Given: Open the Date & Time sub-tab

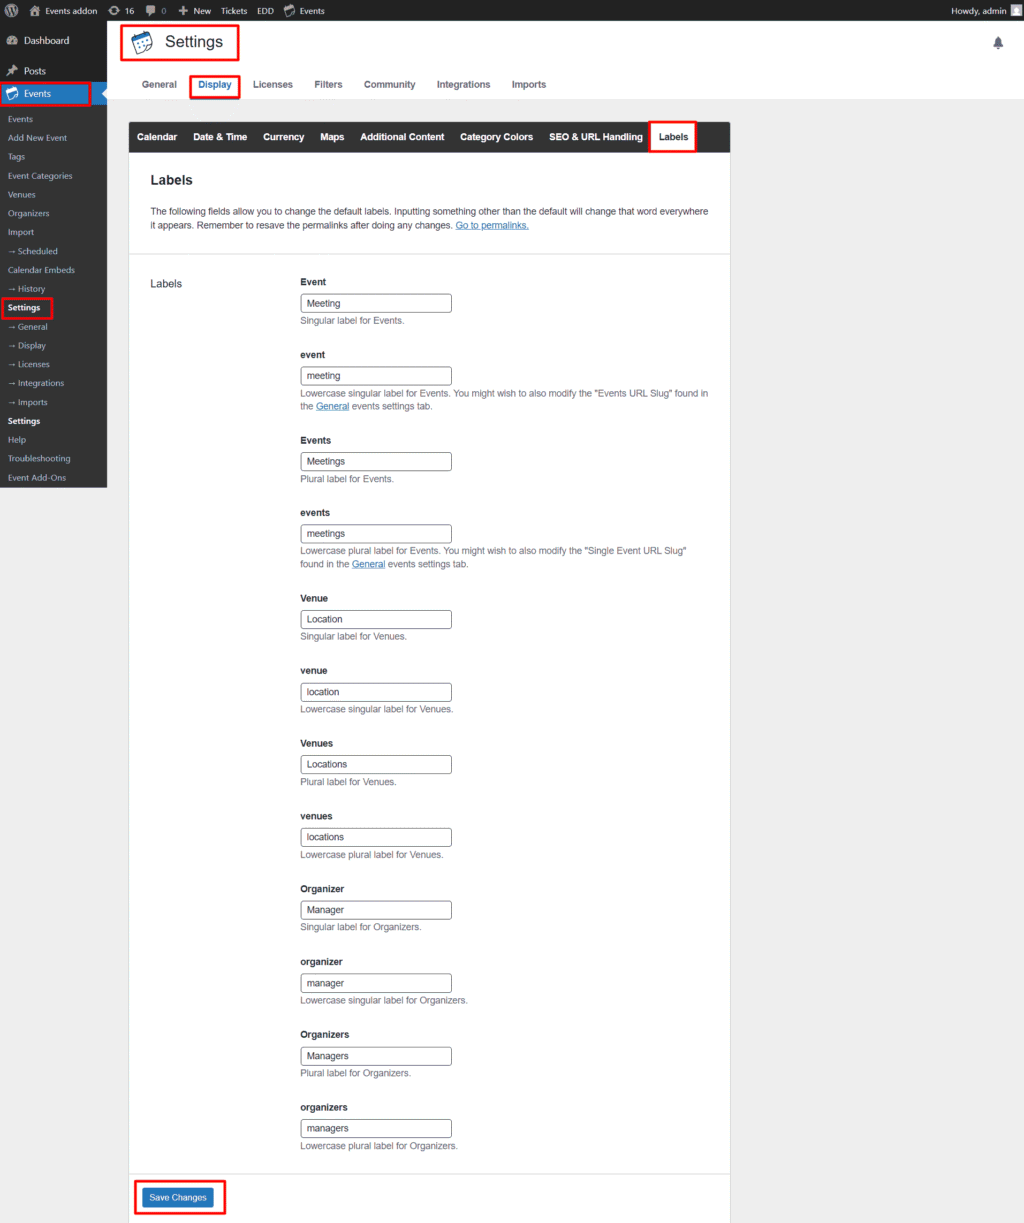Looking at the screenshot, I should pos(220,137).
